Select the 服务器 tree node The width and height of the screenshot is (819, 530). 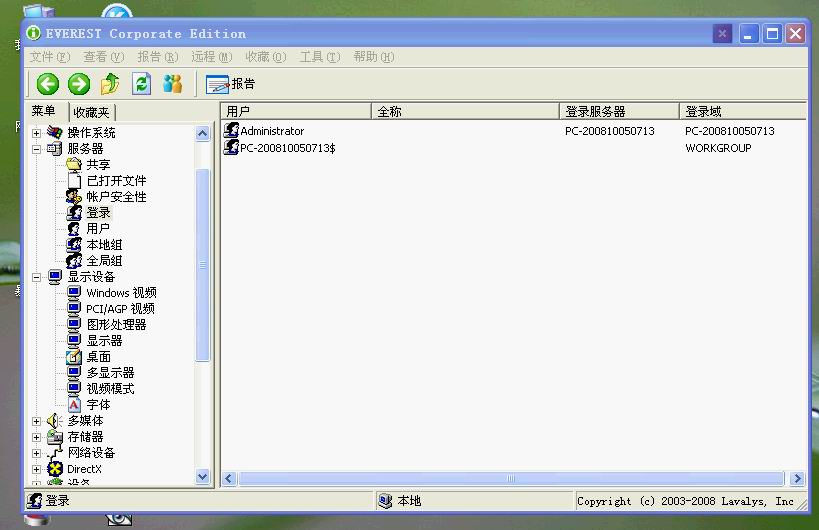(86, 149)
